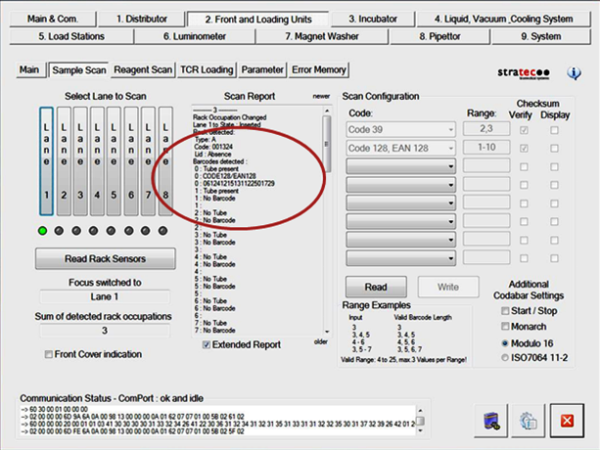
Task: Click the blue info icon beside Stratec logo
Action: tap(574, 73)
